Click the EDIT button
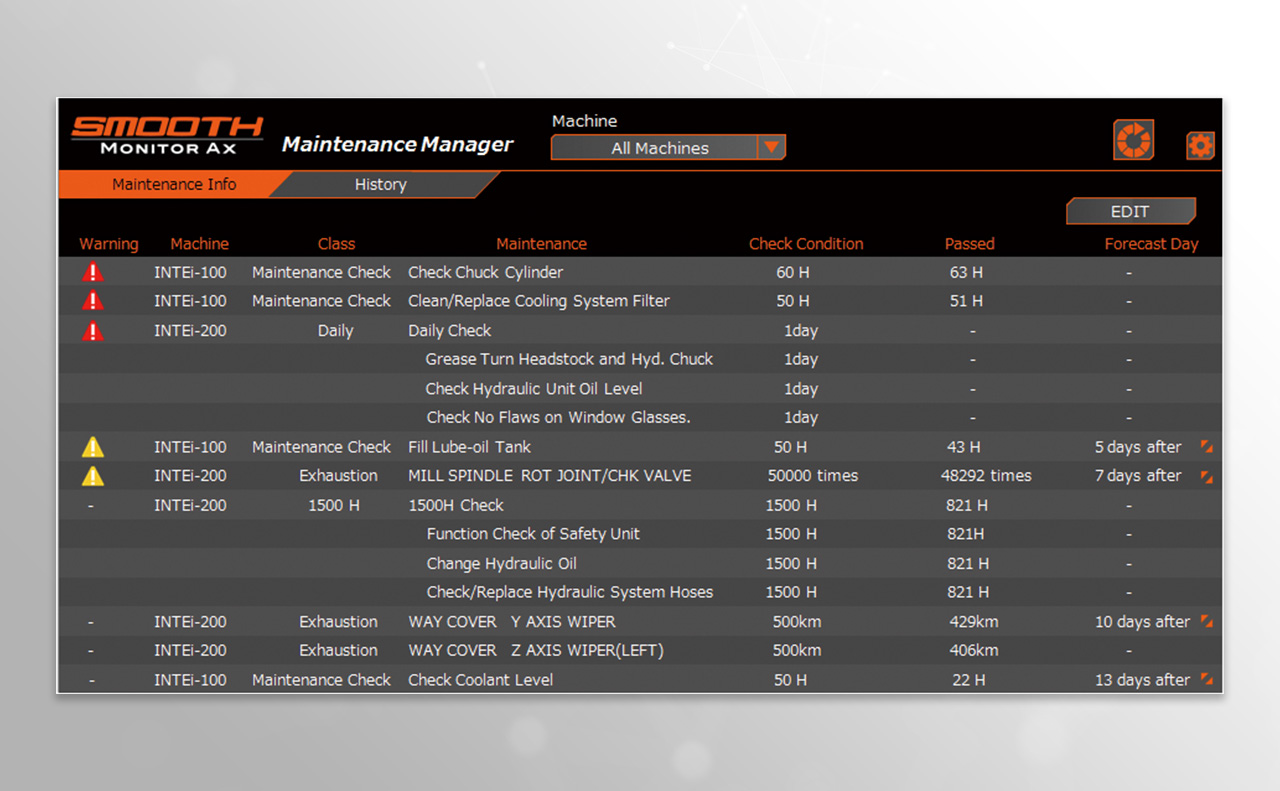This screenshot has width=1280, height=791. pos(1130,211)
